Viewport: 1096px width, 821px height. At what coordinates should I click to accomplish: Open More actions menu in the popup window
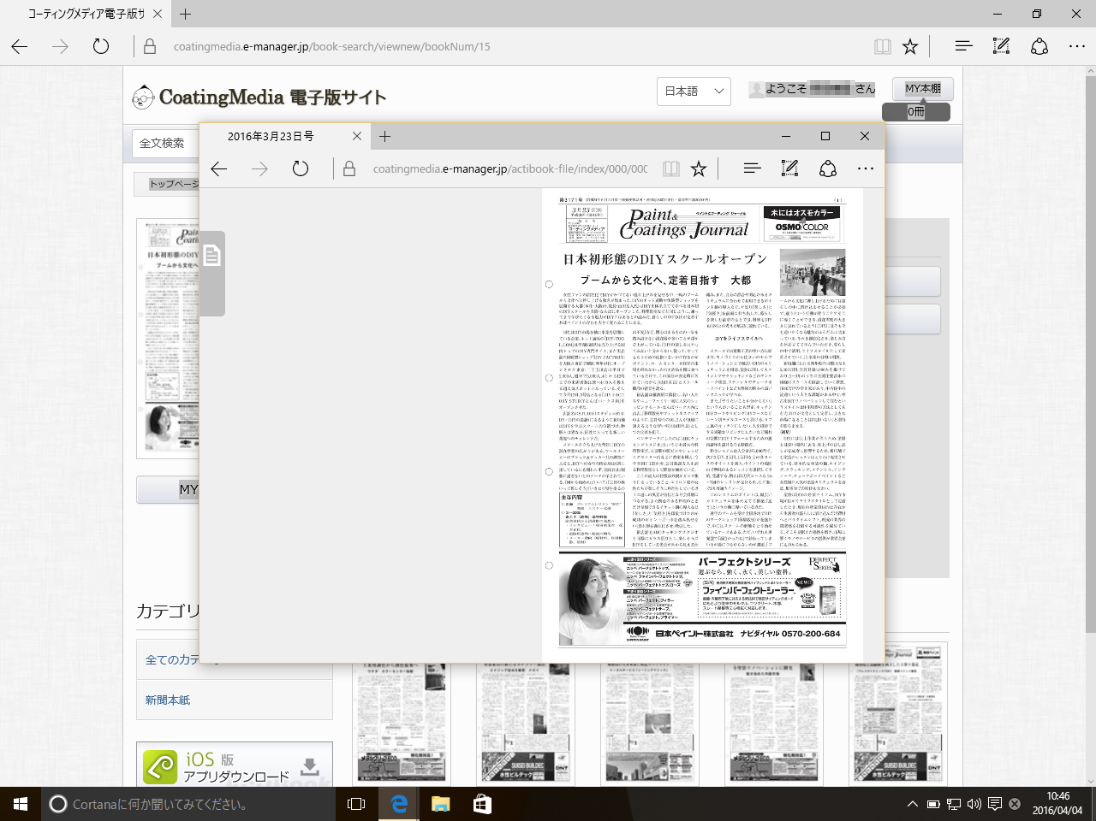click(866, 169)
